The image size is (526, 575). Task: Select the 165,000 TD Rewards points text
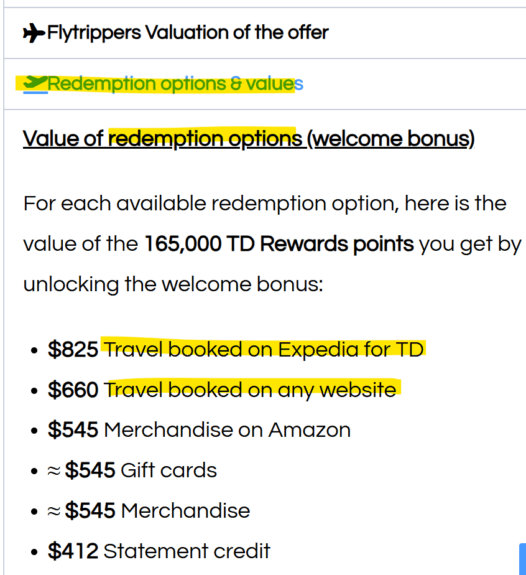pos(279,244)
